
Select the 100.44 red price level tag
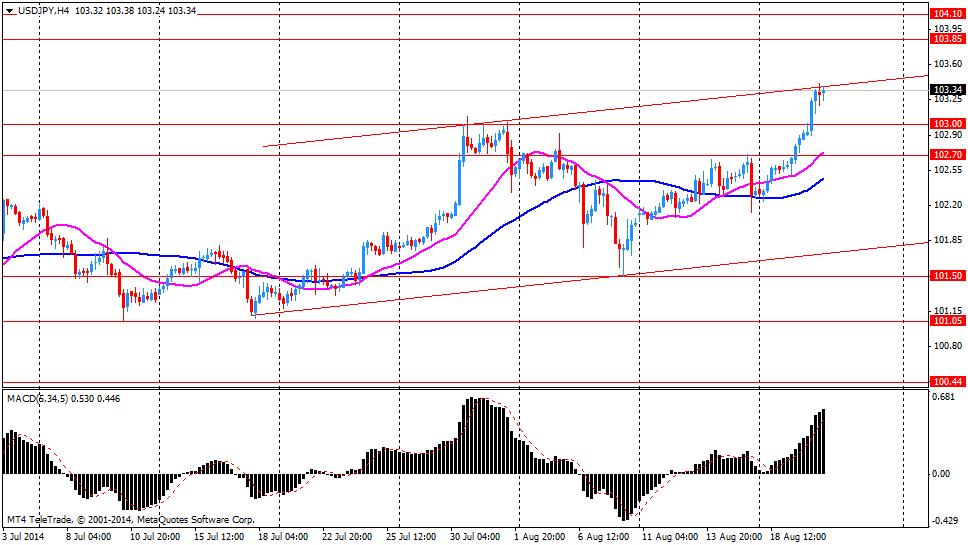pyautogui.click(x=946, y=382)
